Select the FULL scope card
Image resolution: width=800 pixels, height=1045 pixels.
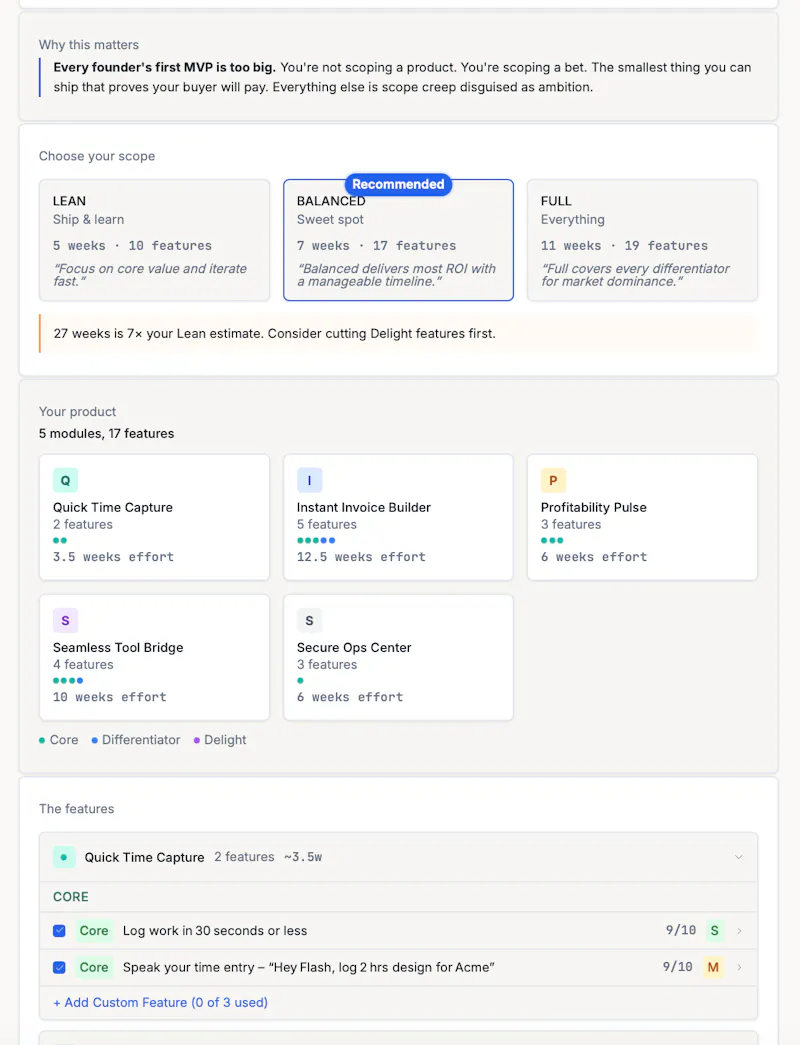click(642, 240)
